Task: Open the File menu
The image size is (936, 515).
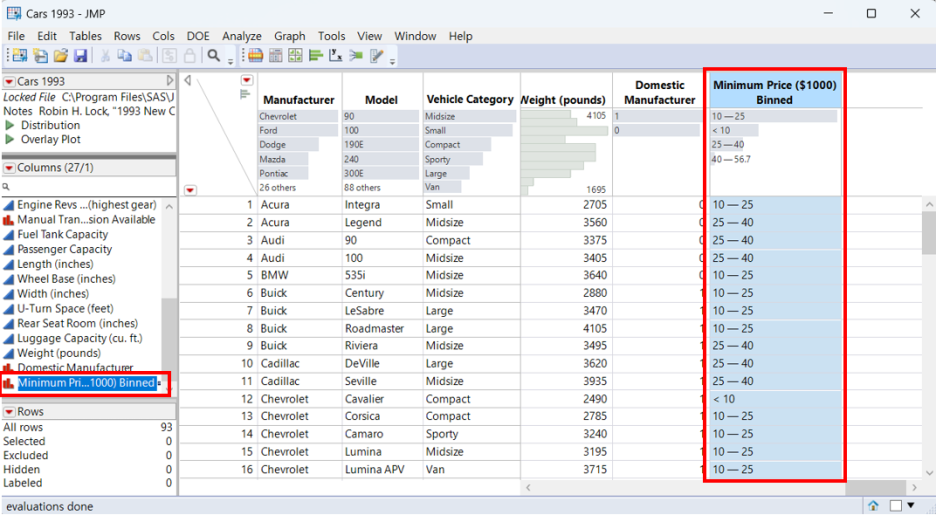Action: [16, 36]
